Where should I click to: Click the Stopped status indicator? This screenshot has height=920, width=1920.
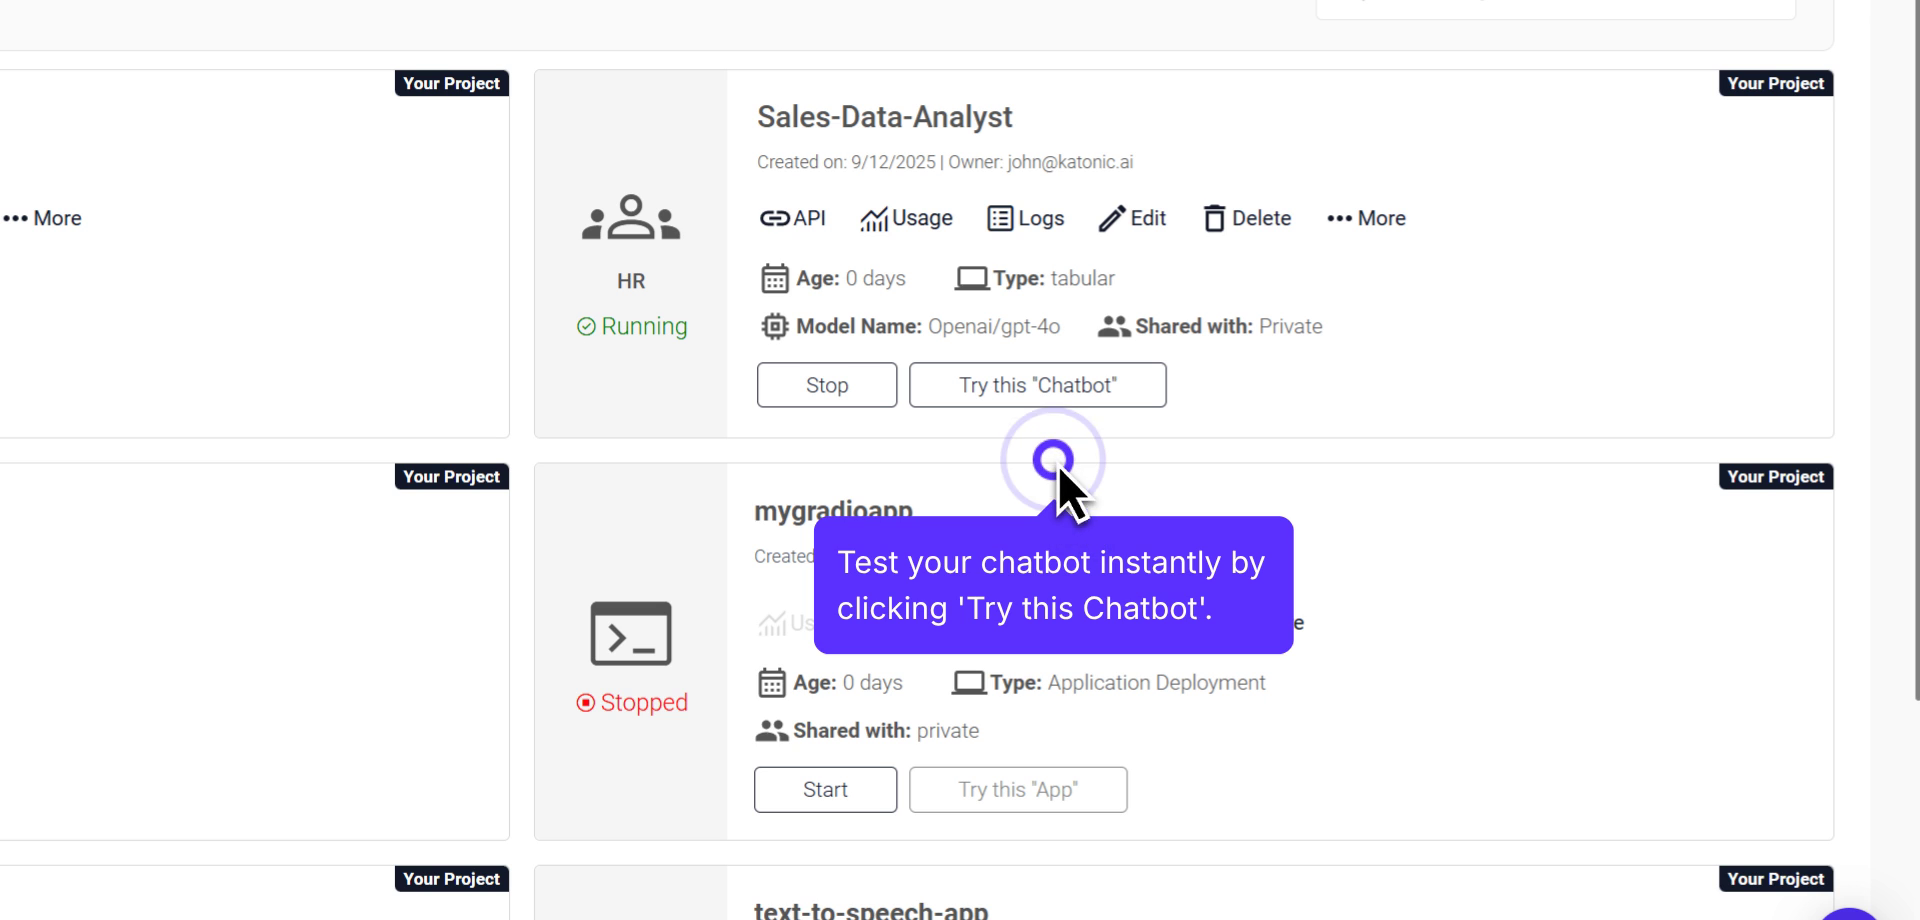pyautogui.click(x=632, y=703)
